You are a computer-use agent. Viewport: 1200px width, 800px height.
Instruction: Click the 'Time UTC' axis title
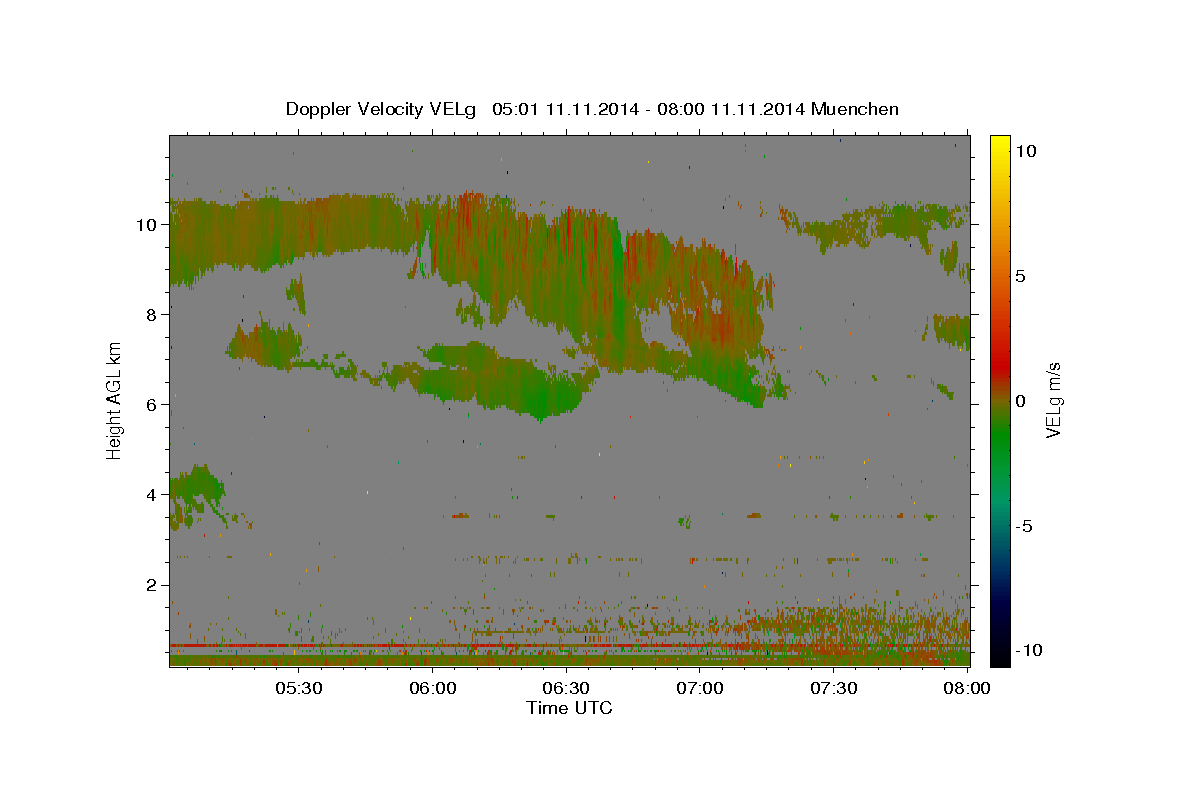pyautogui.click(x=569, y=708)
